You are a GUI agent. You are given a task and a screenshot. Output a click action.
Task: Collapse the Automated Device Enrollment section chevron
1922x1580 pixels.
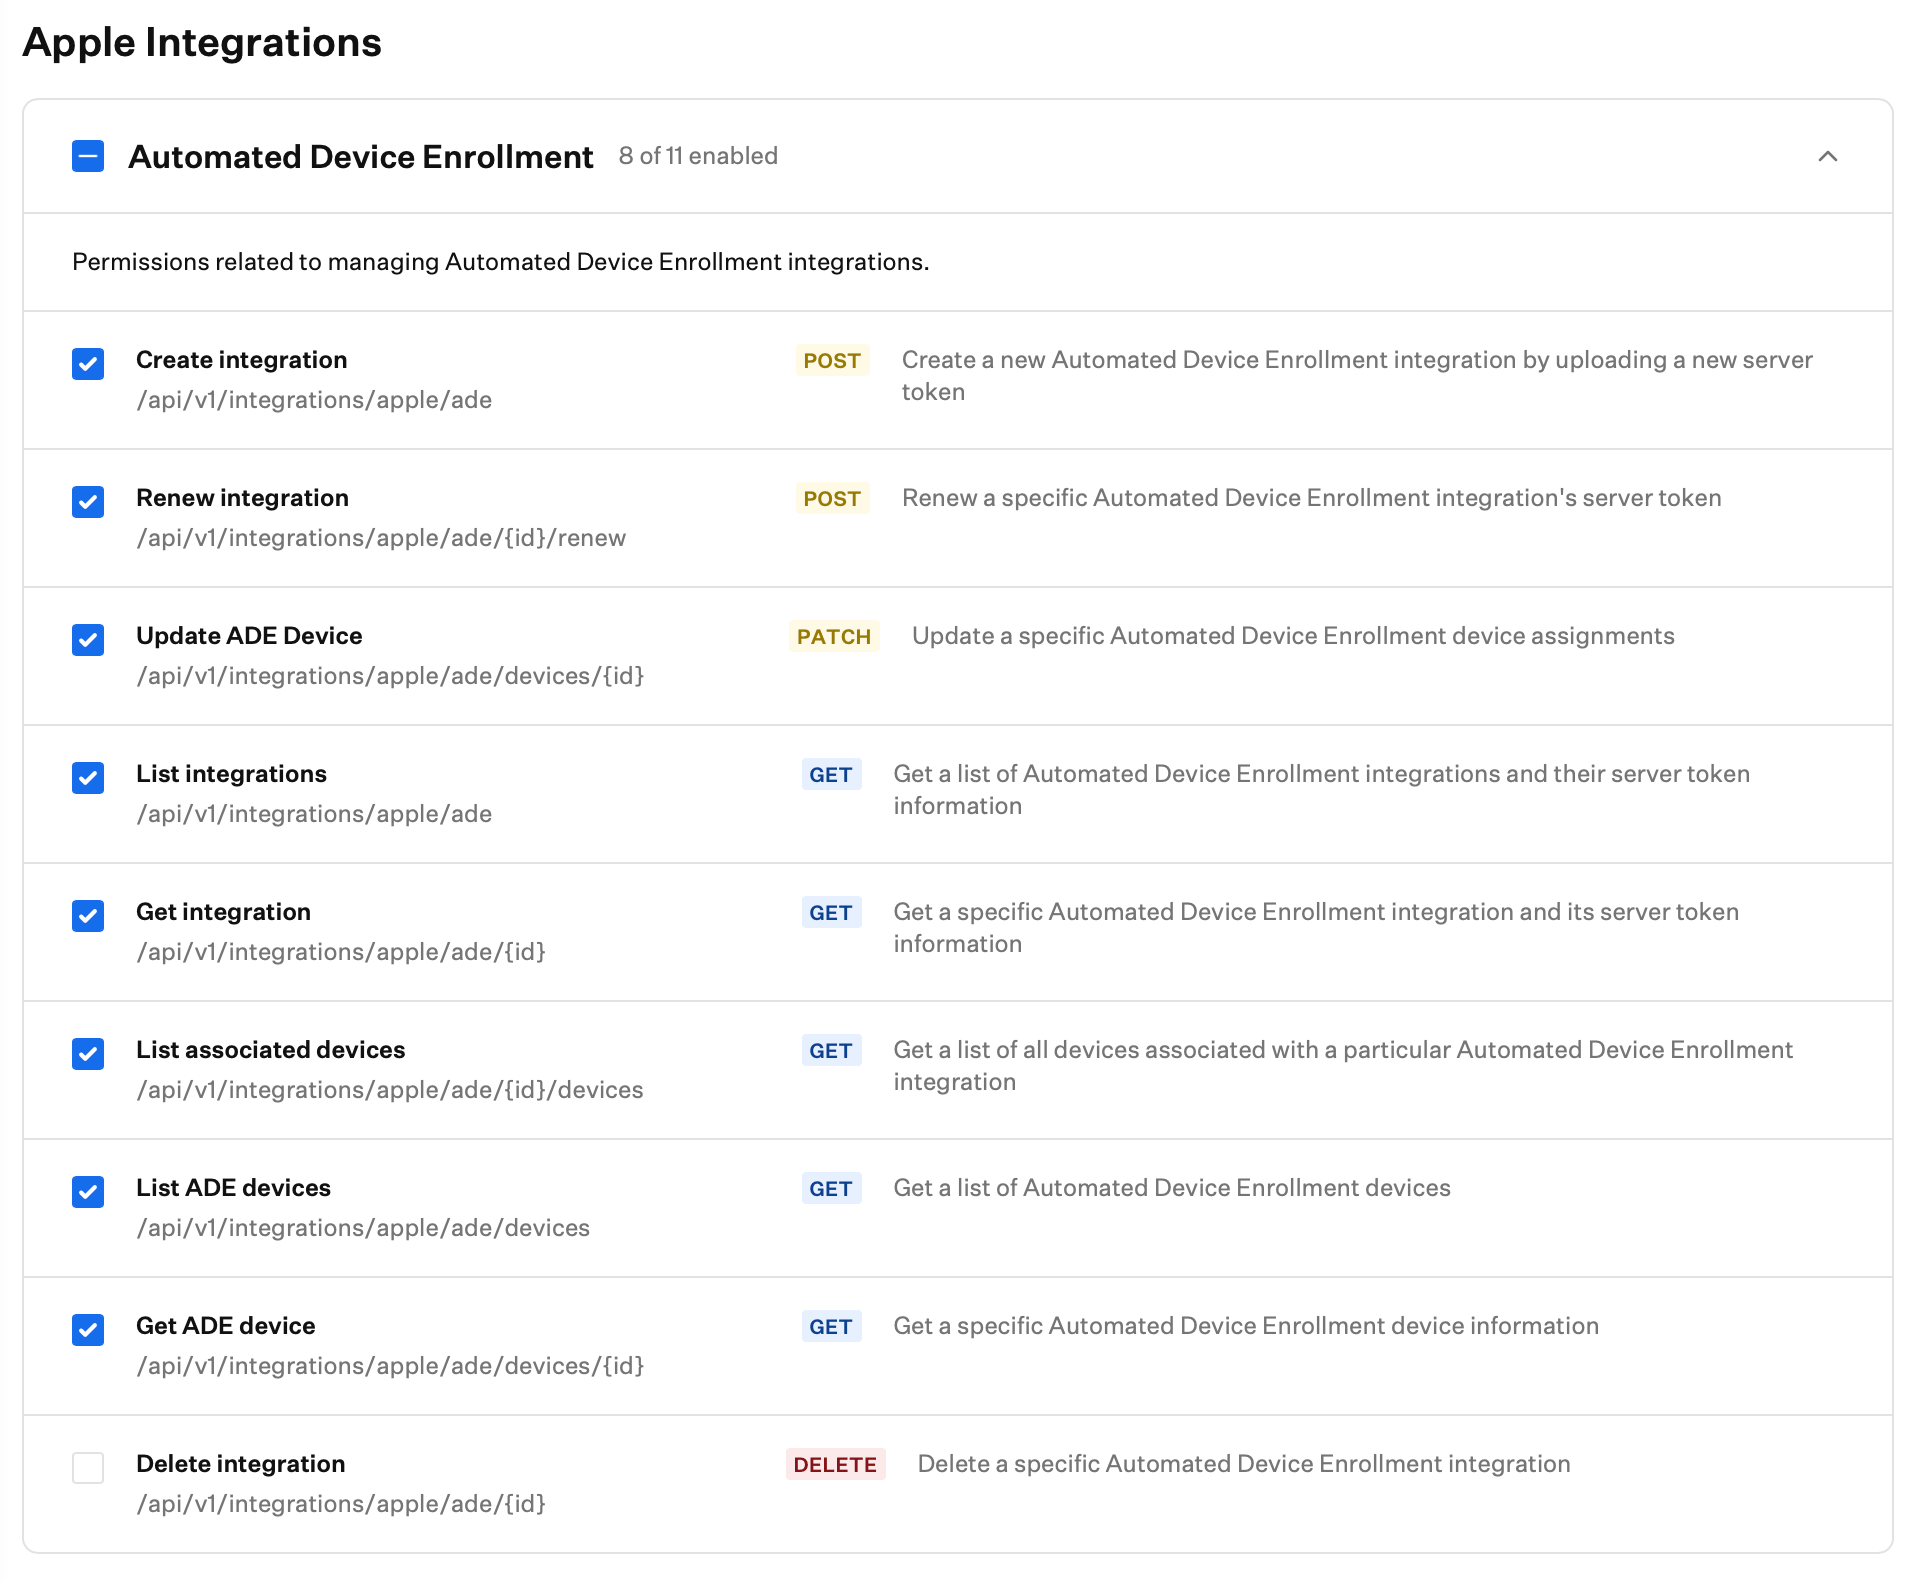(x=1827, y=156)
